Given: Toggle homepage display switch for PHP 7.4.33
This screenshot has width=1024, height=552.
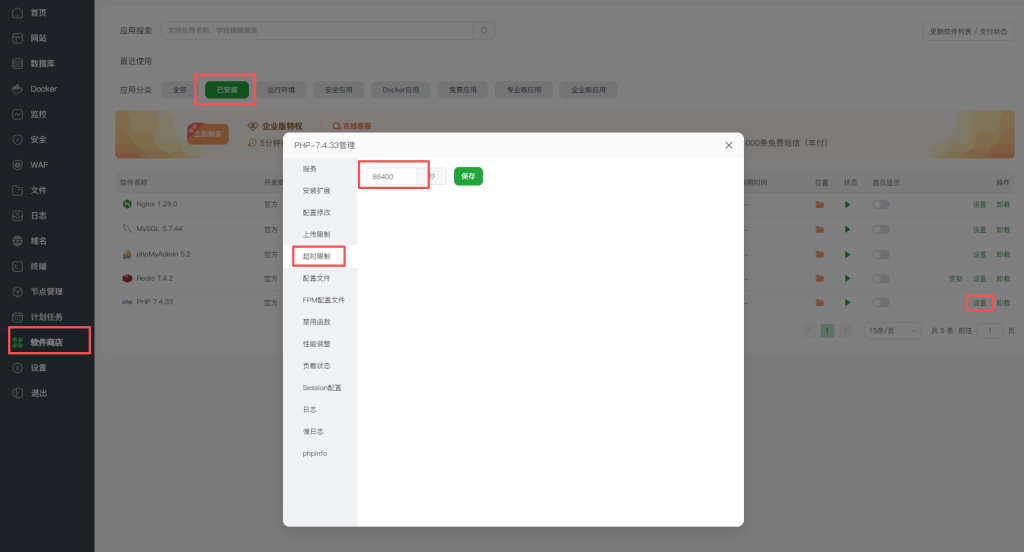Looking at the screenshot, I should [x=880, y=302].
